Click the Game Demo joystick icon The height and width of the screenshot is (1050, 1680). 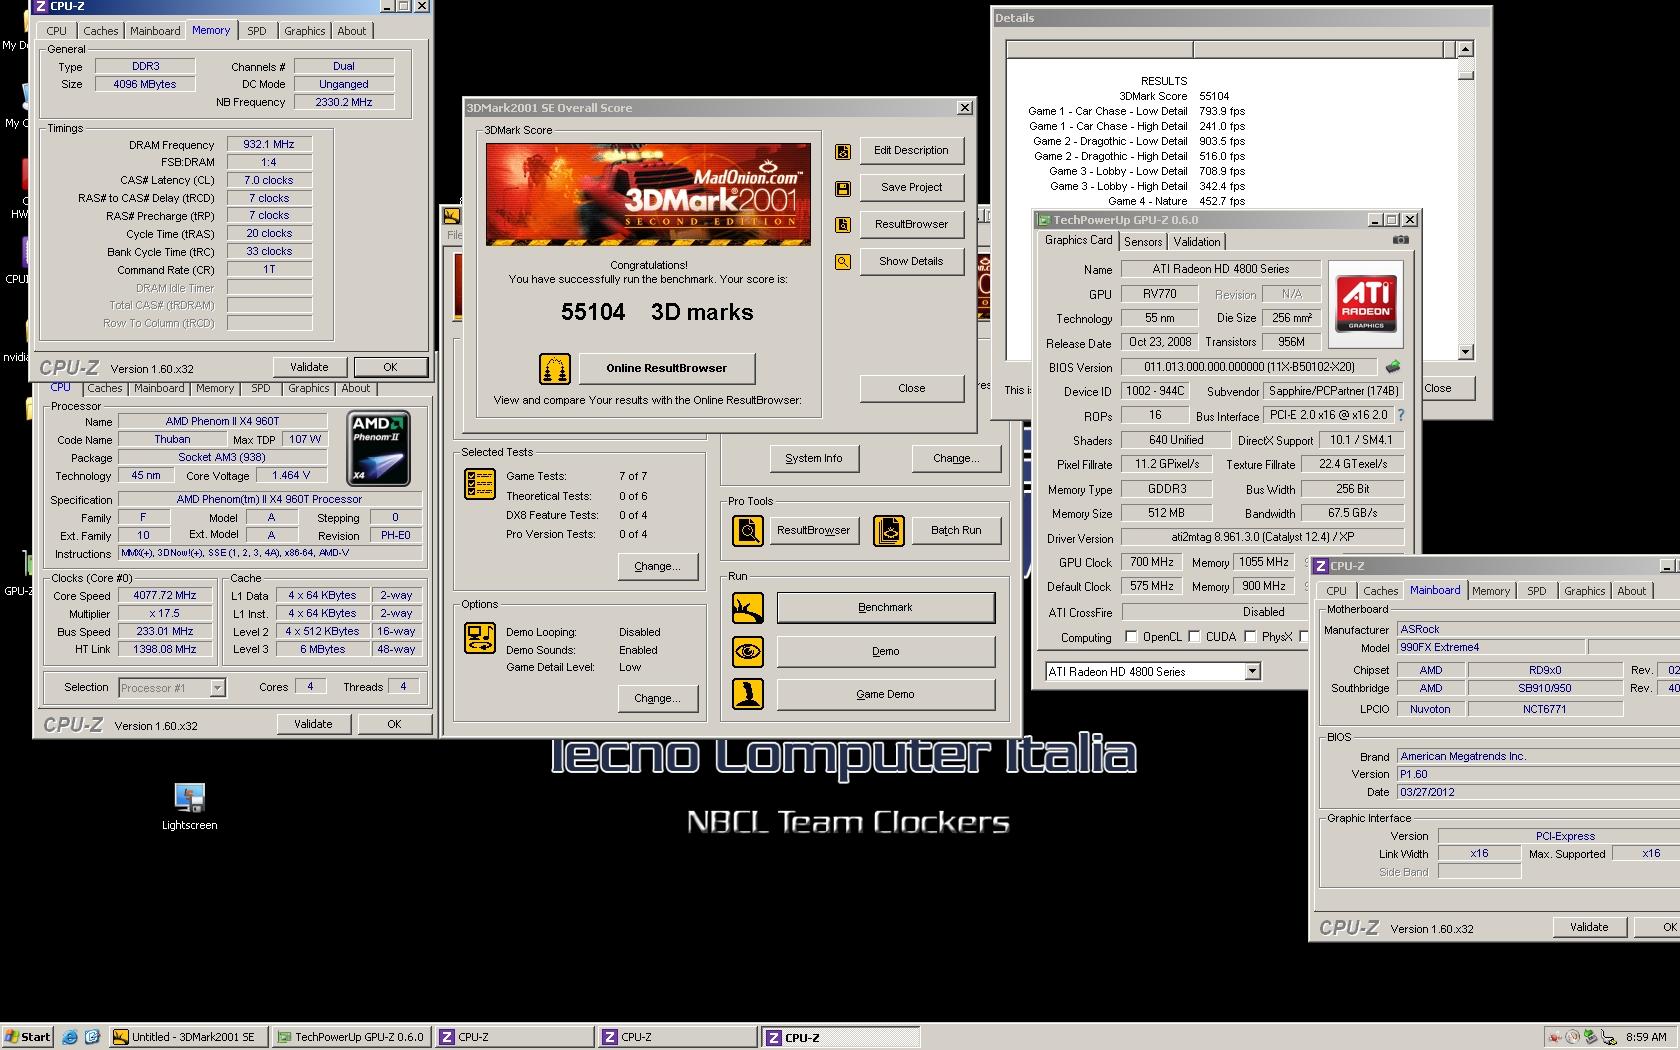click(748, 694)
